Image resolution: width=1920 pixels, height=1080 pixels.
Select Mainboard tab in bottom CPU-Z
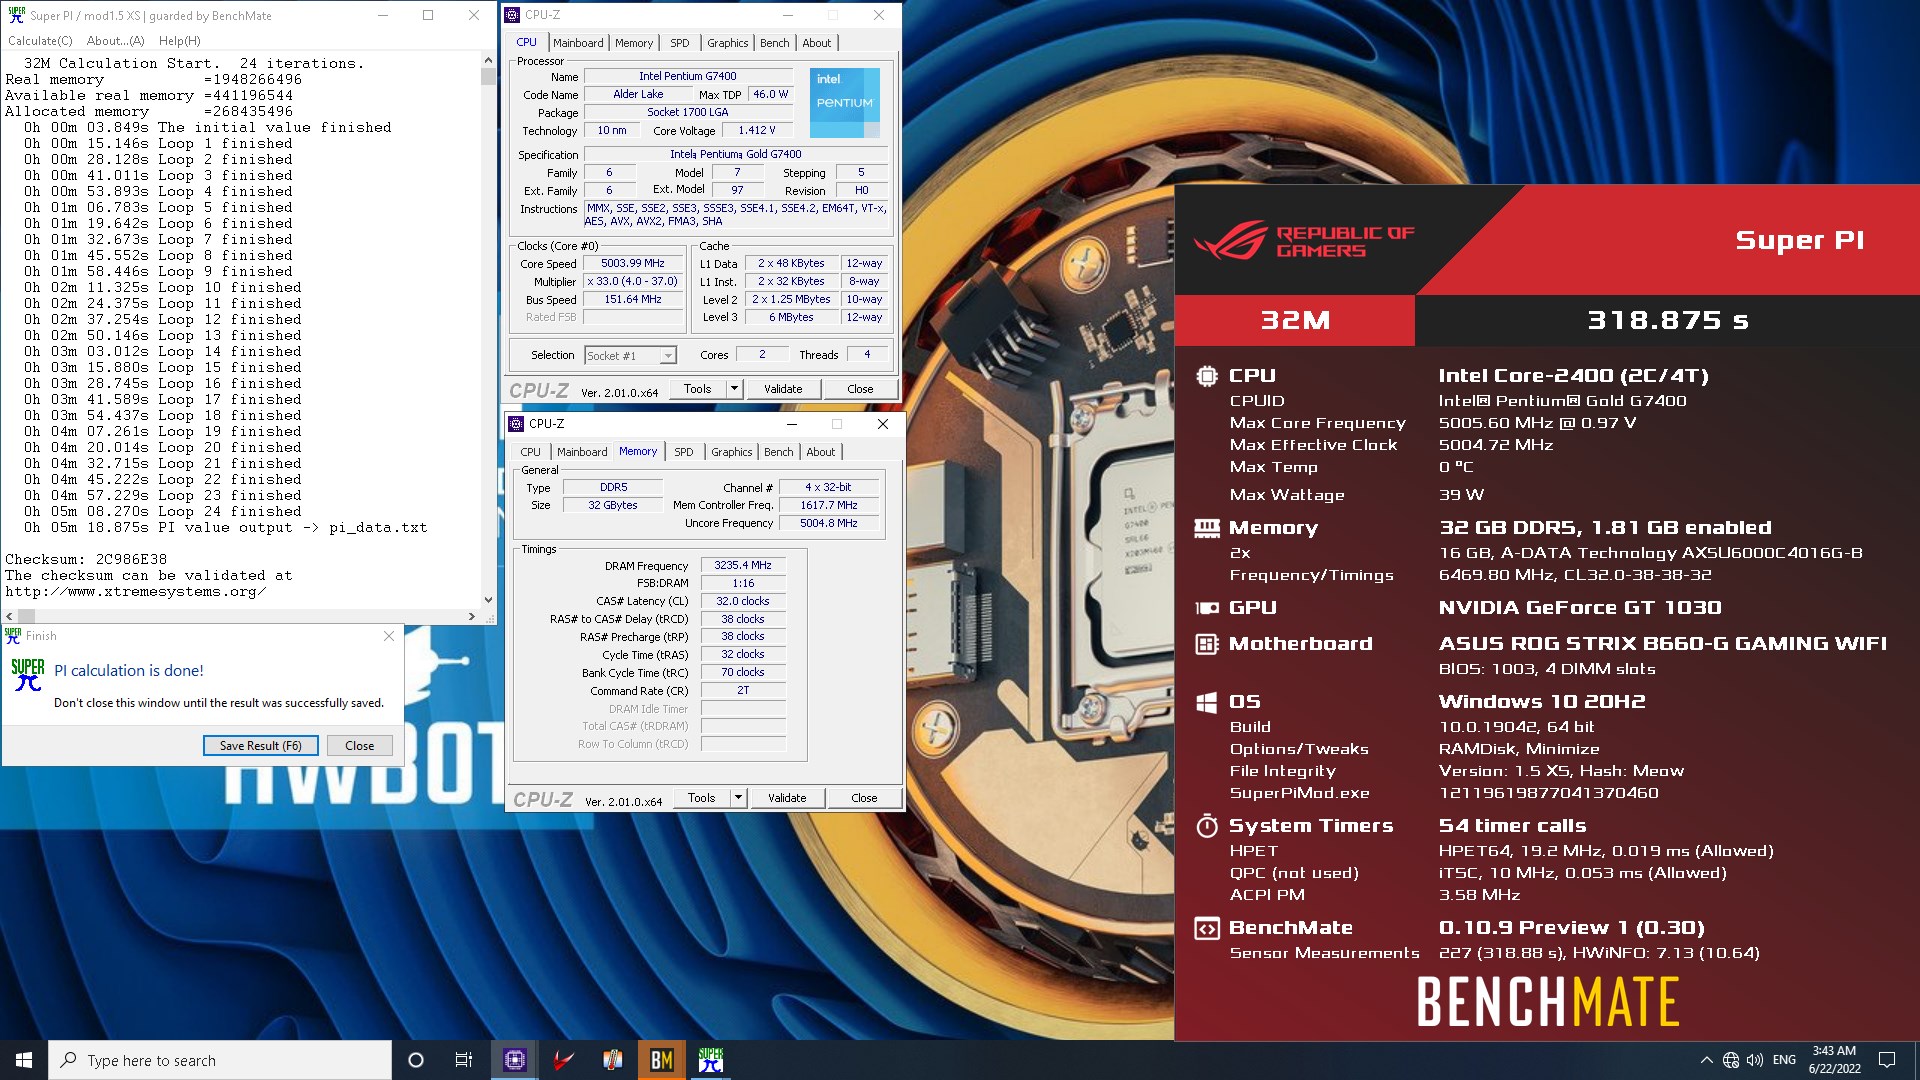point(582,452)
